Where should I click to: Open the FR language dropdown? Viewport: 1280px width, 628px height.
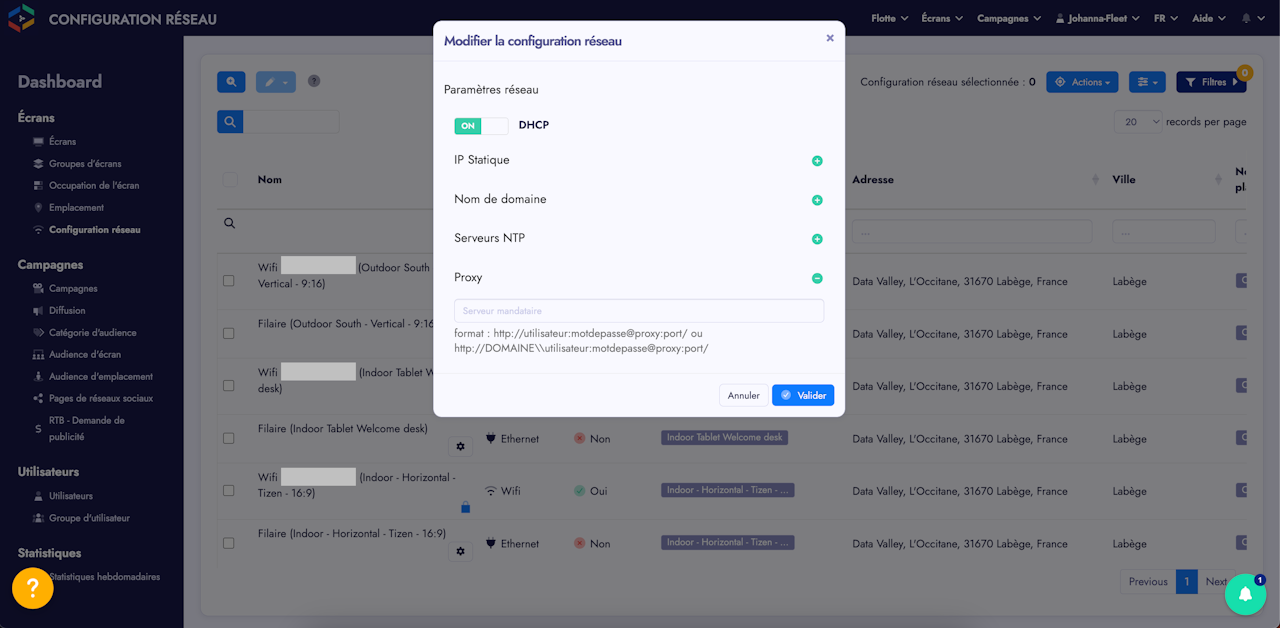pos(1166,18)
